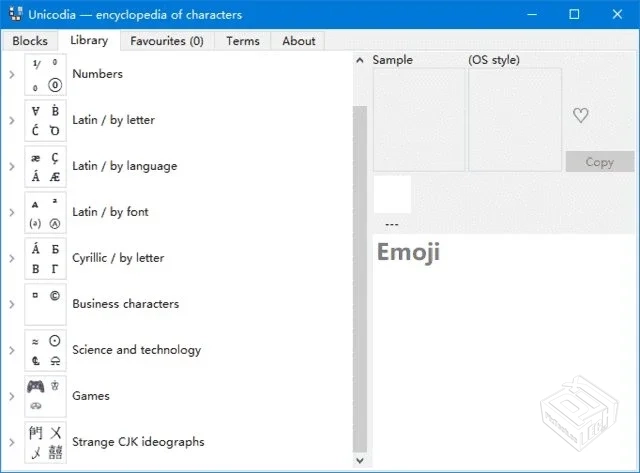
Task: Click the Science and technology thumbnail icon
Action: 45,351
